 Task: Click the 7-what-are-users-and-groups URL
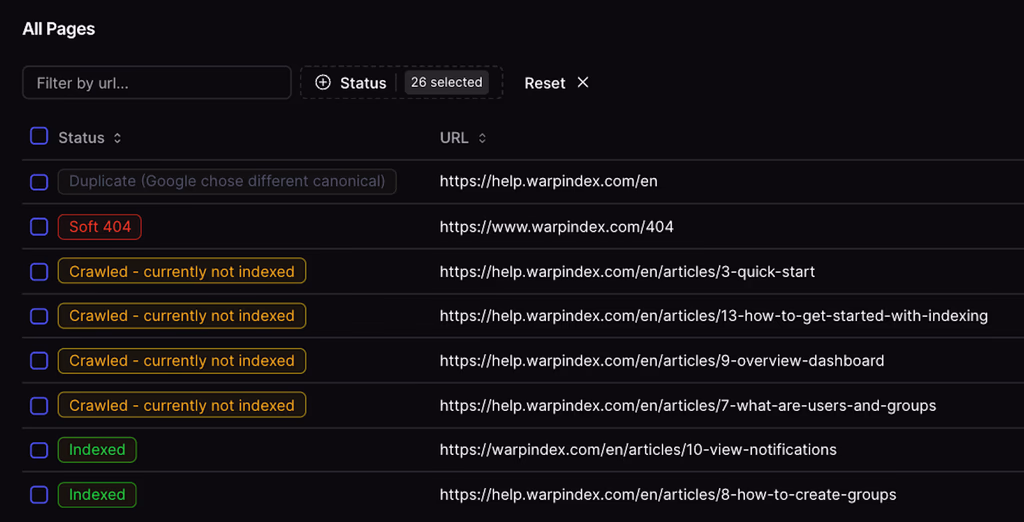coord(688,406)
